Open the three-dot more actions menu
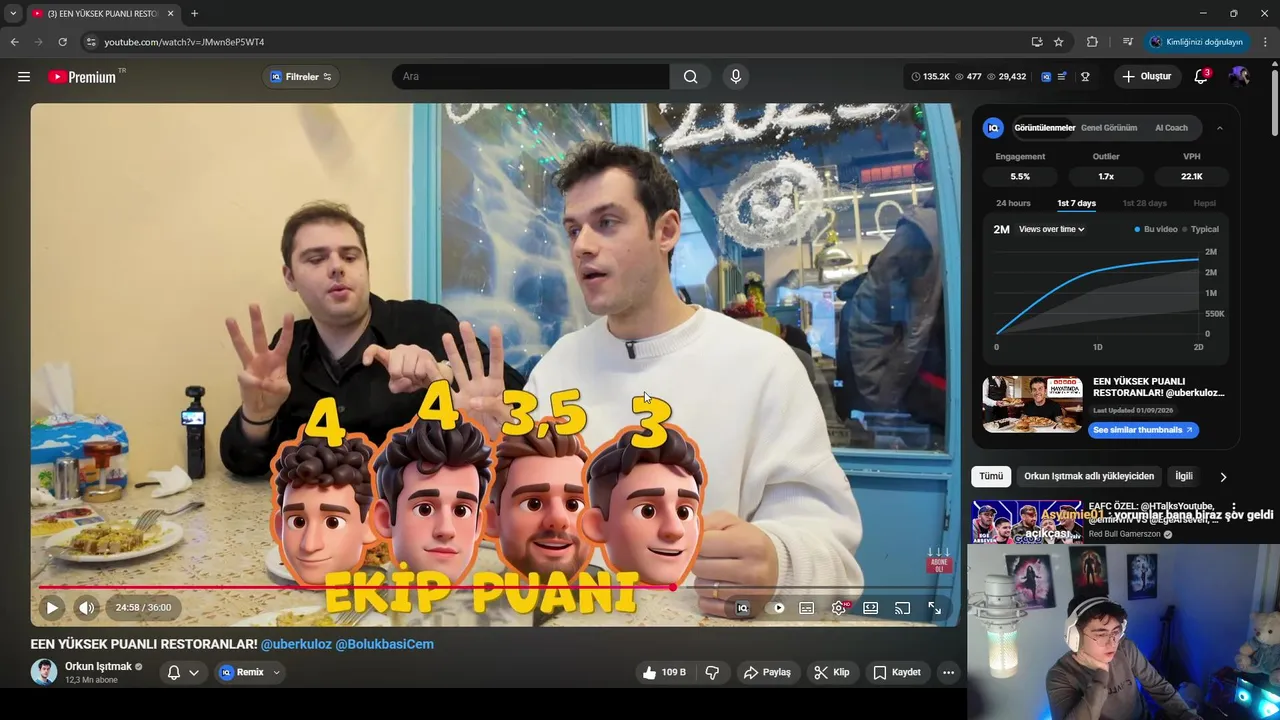This screenshot has height=720, width=1280. pyautogui.click(x=949, y=672)
